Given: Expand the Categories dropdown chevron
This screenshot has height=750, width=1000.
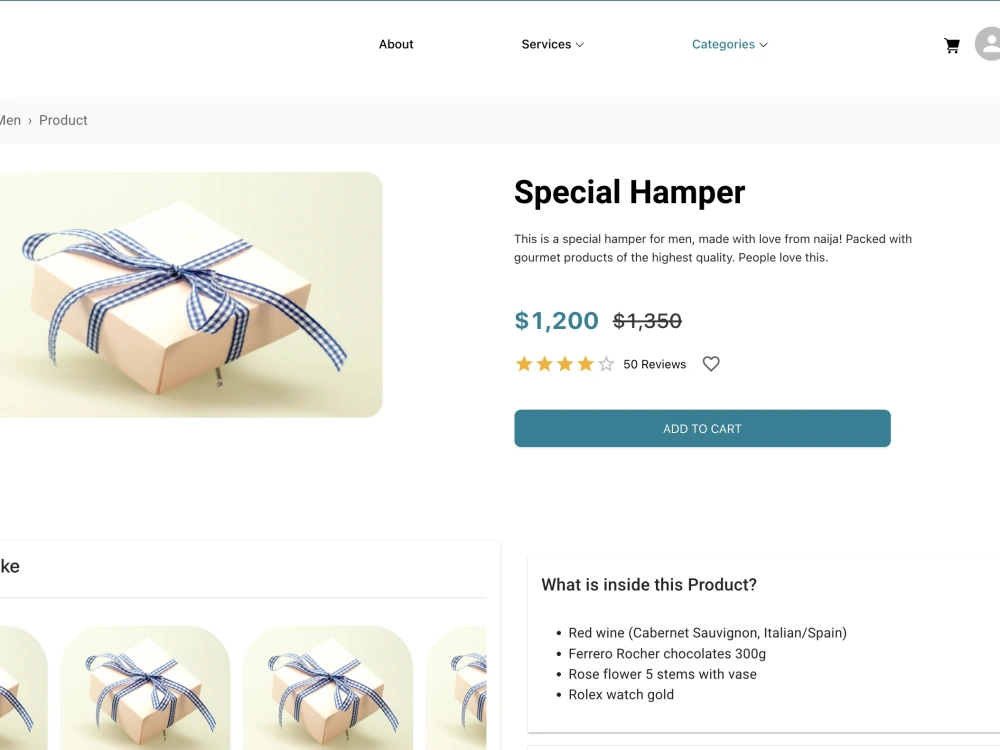Looking at the screenshot, I should coord(763,45).
